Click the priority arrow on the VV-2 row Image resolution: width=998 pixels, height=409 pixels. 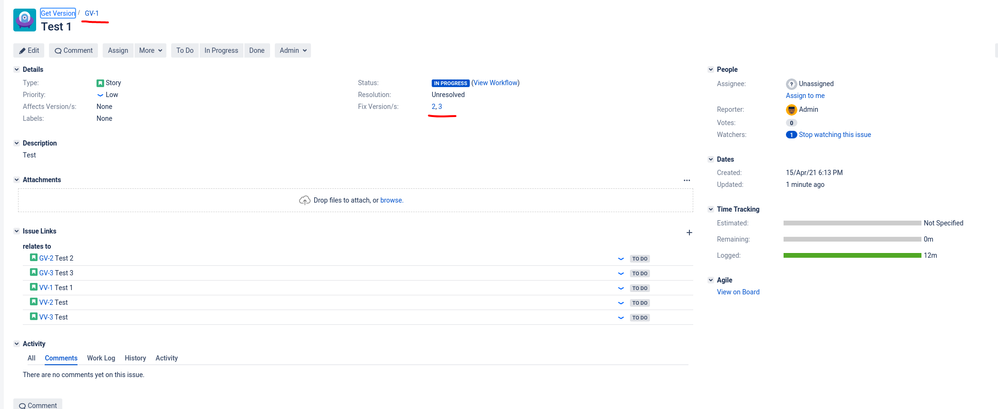coord(621,303)
